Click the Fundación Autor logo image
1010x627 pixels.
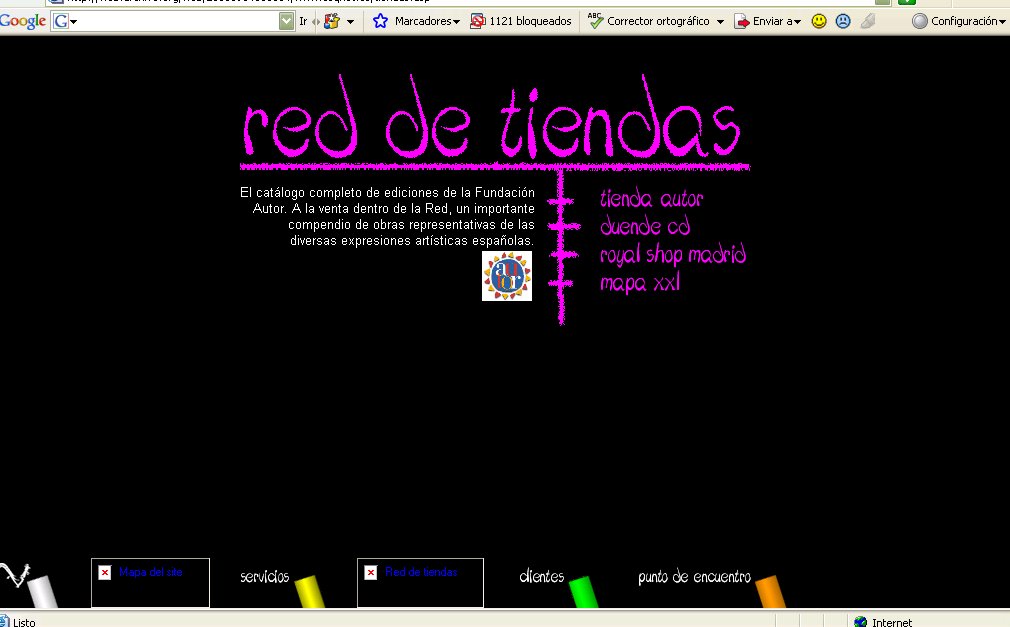coord(506,275)
